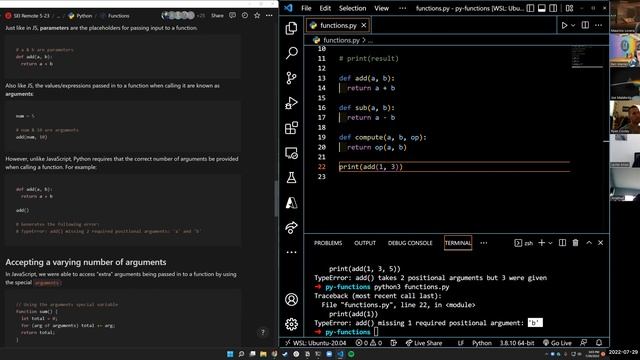Open the notifications bell in status bar

pos(599,343)
